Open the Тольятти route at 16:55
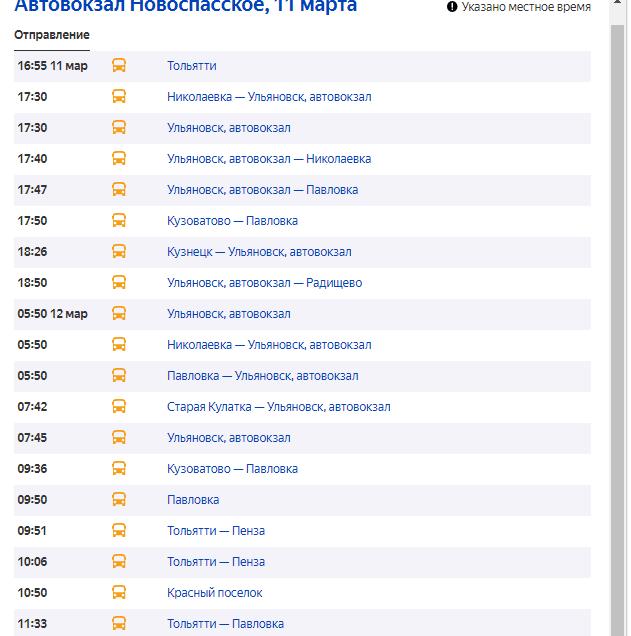This screenshot has width=631, height=636. click(x=191, y=66)
